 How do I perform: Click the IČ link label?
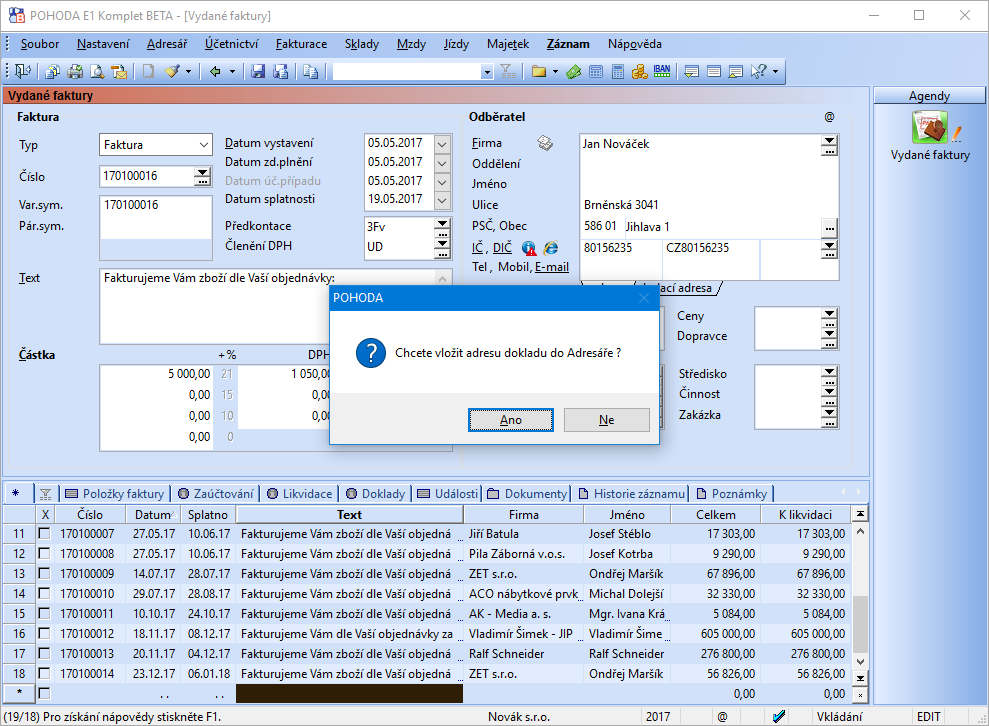click(x=477, y=248)
